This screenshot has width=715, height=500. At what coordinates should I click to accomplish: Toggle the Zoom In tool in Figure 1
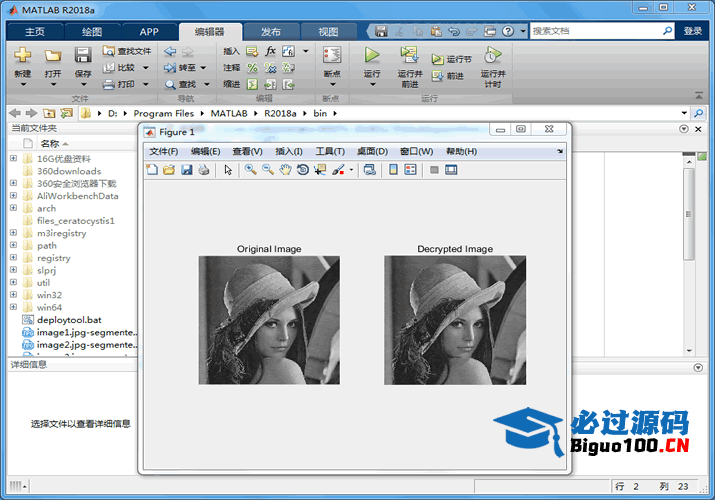point(250,170)
